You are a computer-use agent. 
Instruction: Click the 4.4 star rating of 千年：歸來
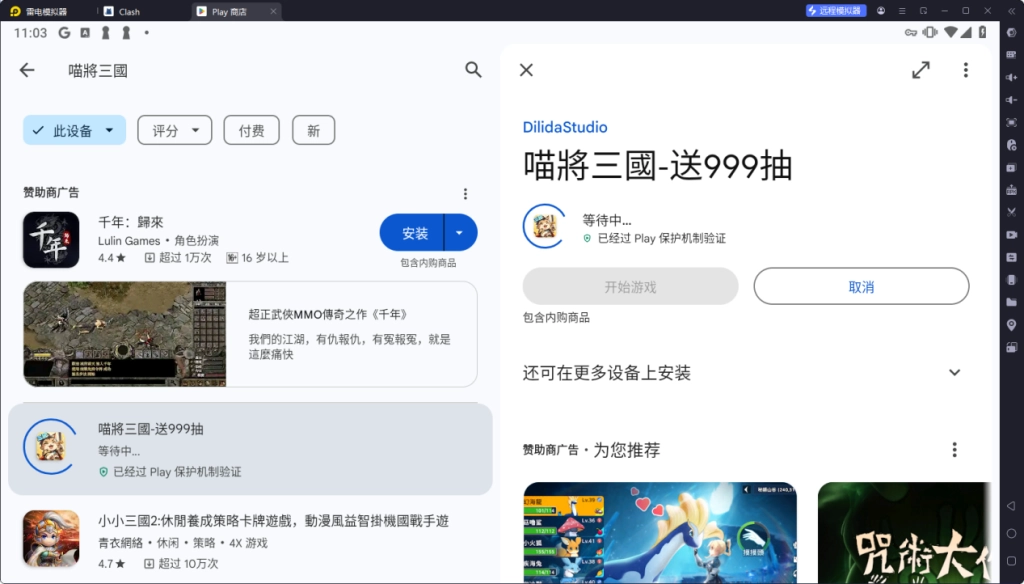[111, 258]
